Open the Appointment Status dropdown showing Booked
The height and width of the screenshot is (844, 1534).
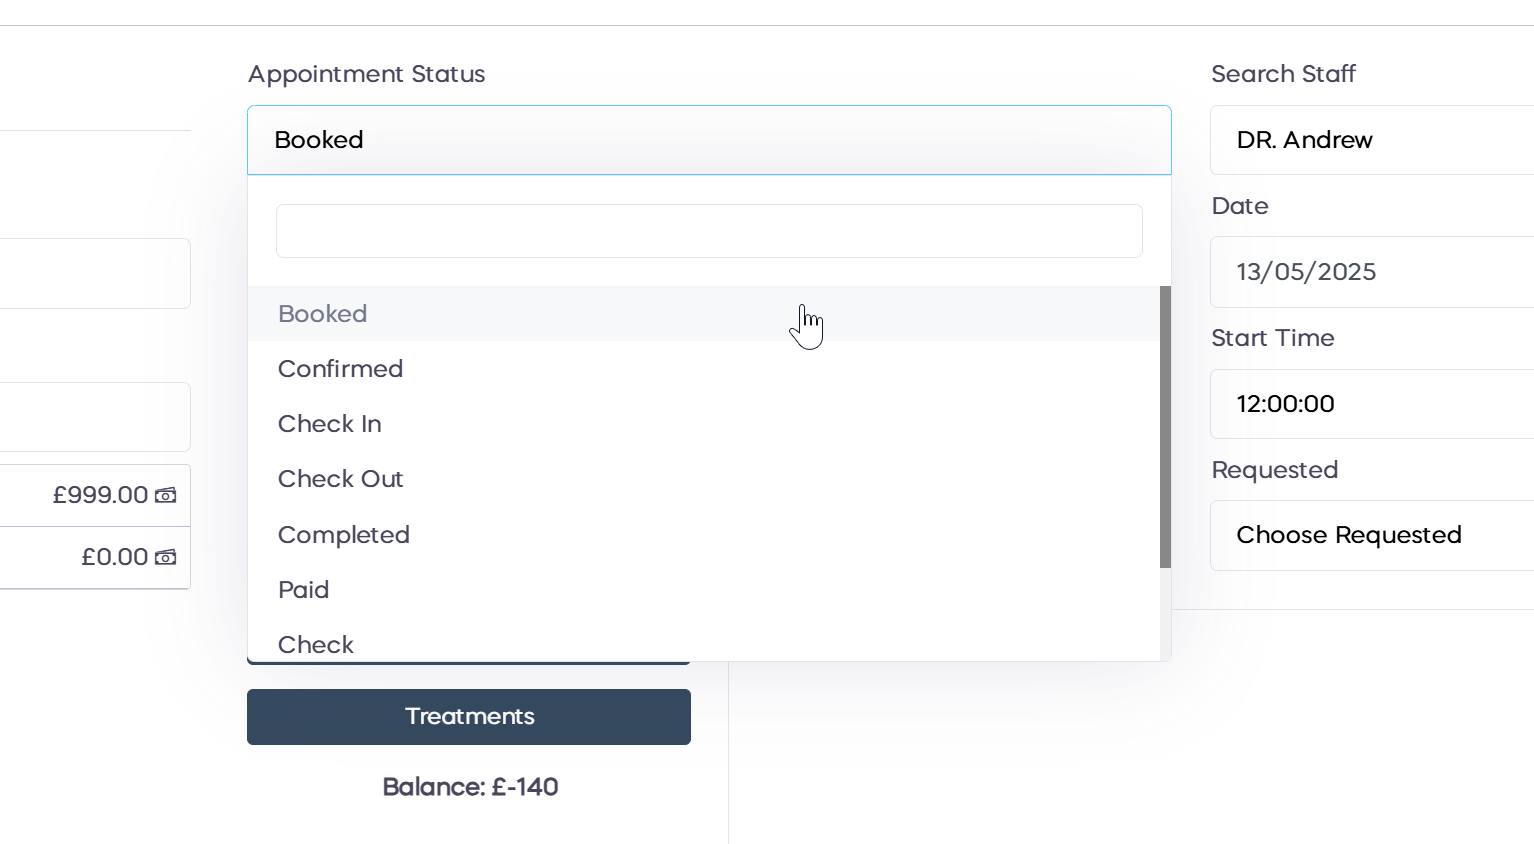click(709, 140)
